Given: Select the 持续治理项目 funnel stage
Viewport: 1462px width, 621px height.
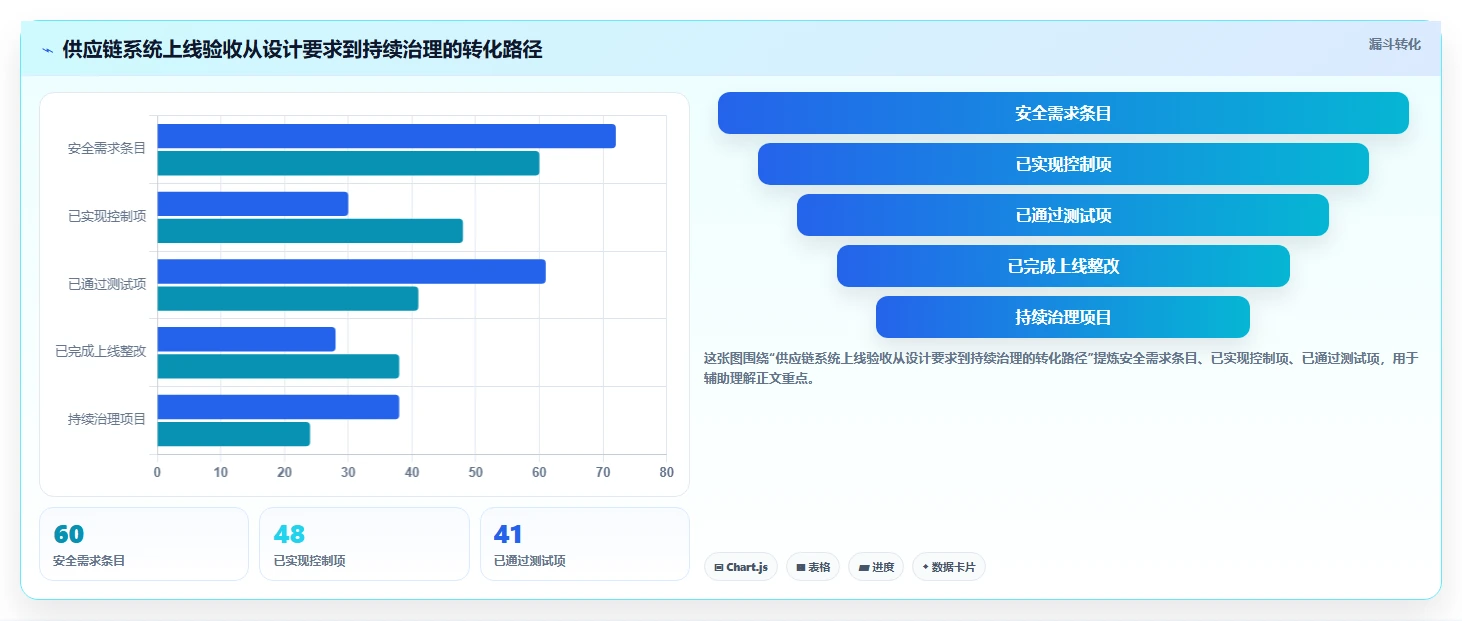Looking at the screenshot, I should 1063,317.
